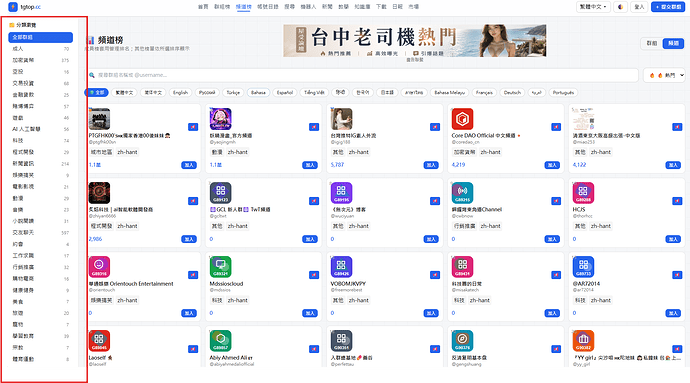
Task: Select 體育運動 category in sidebar
Action: [40, 359]
